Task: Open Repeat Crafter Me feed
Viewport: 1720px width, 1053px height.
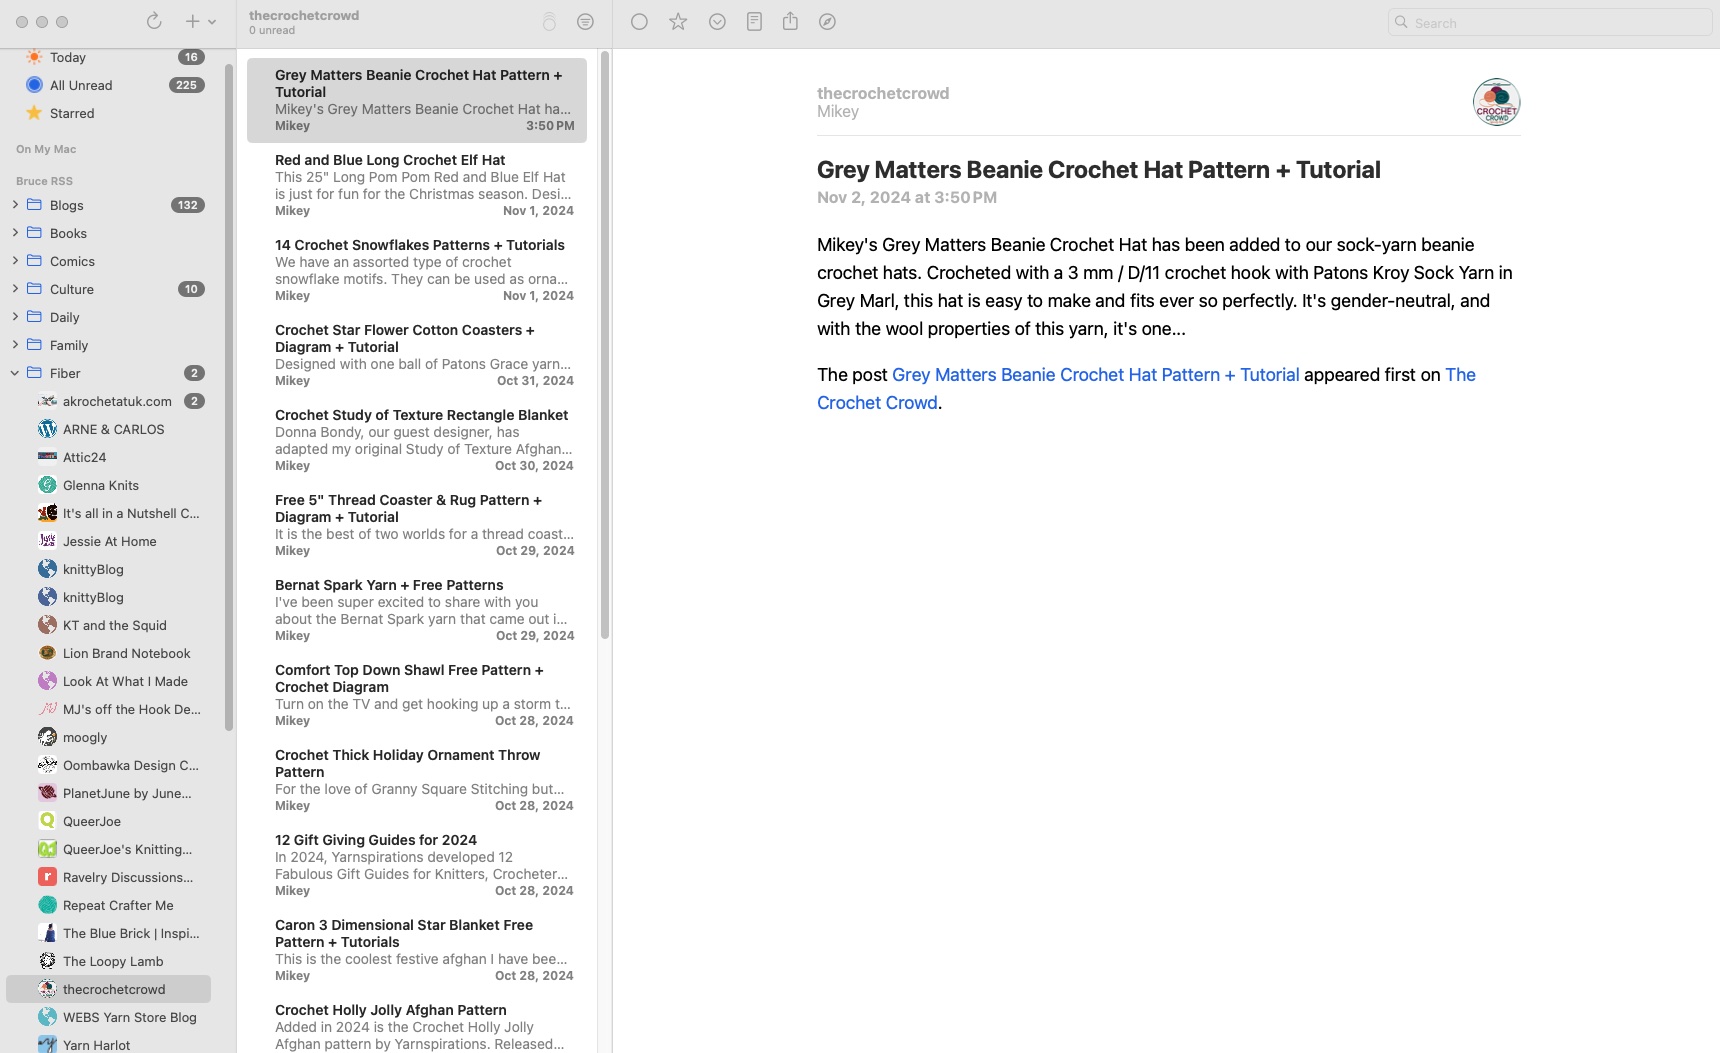Action: point(108,905)
